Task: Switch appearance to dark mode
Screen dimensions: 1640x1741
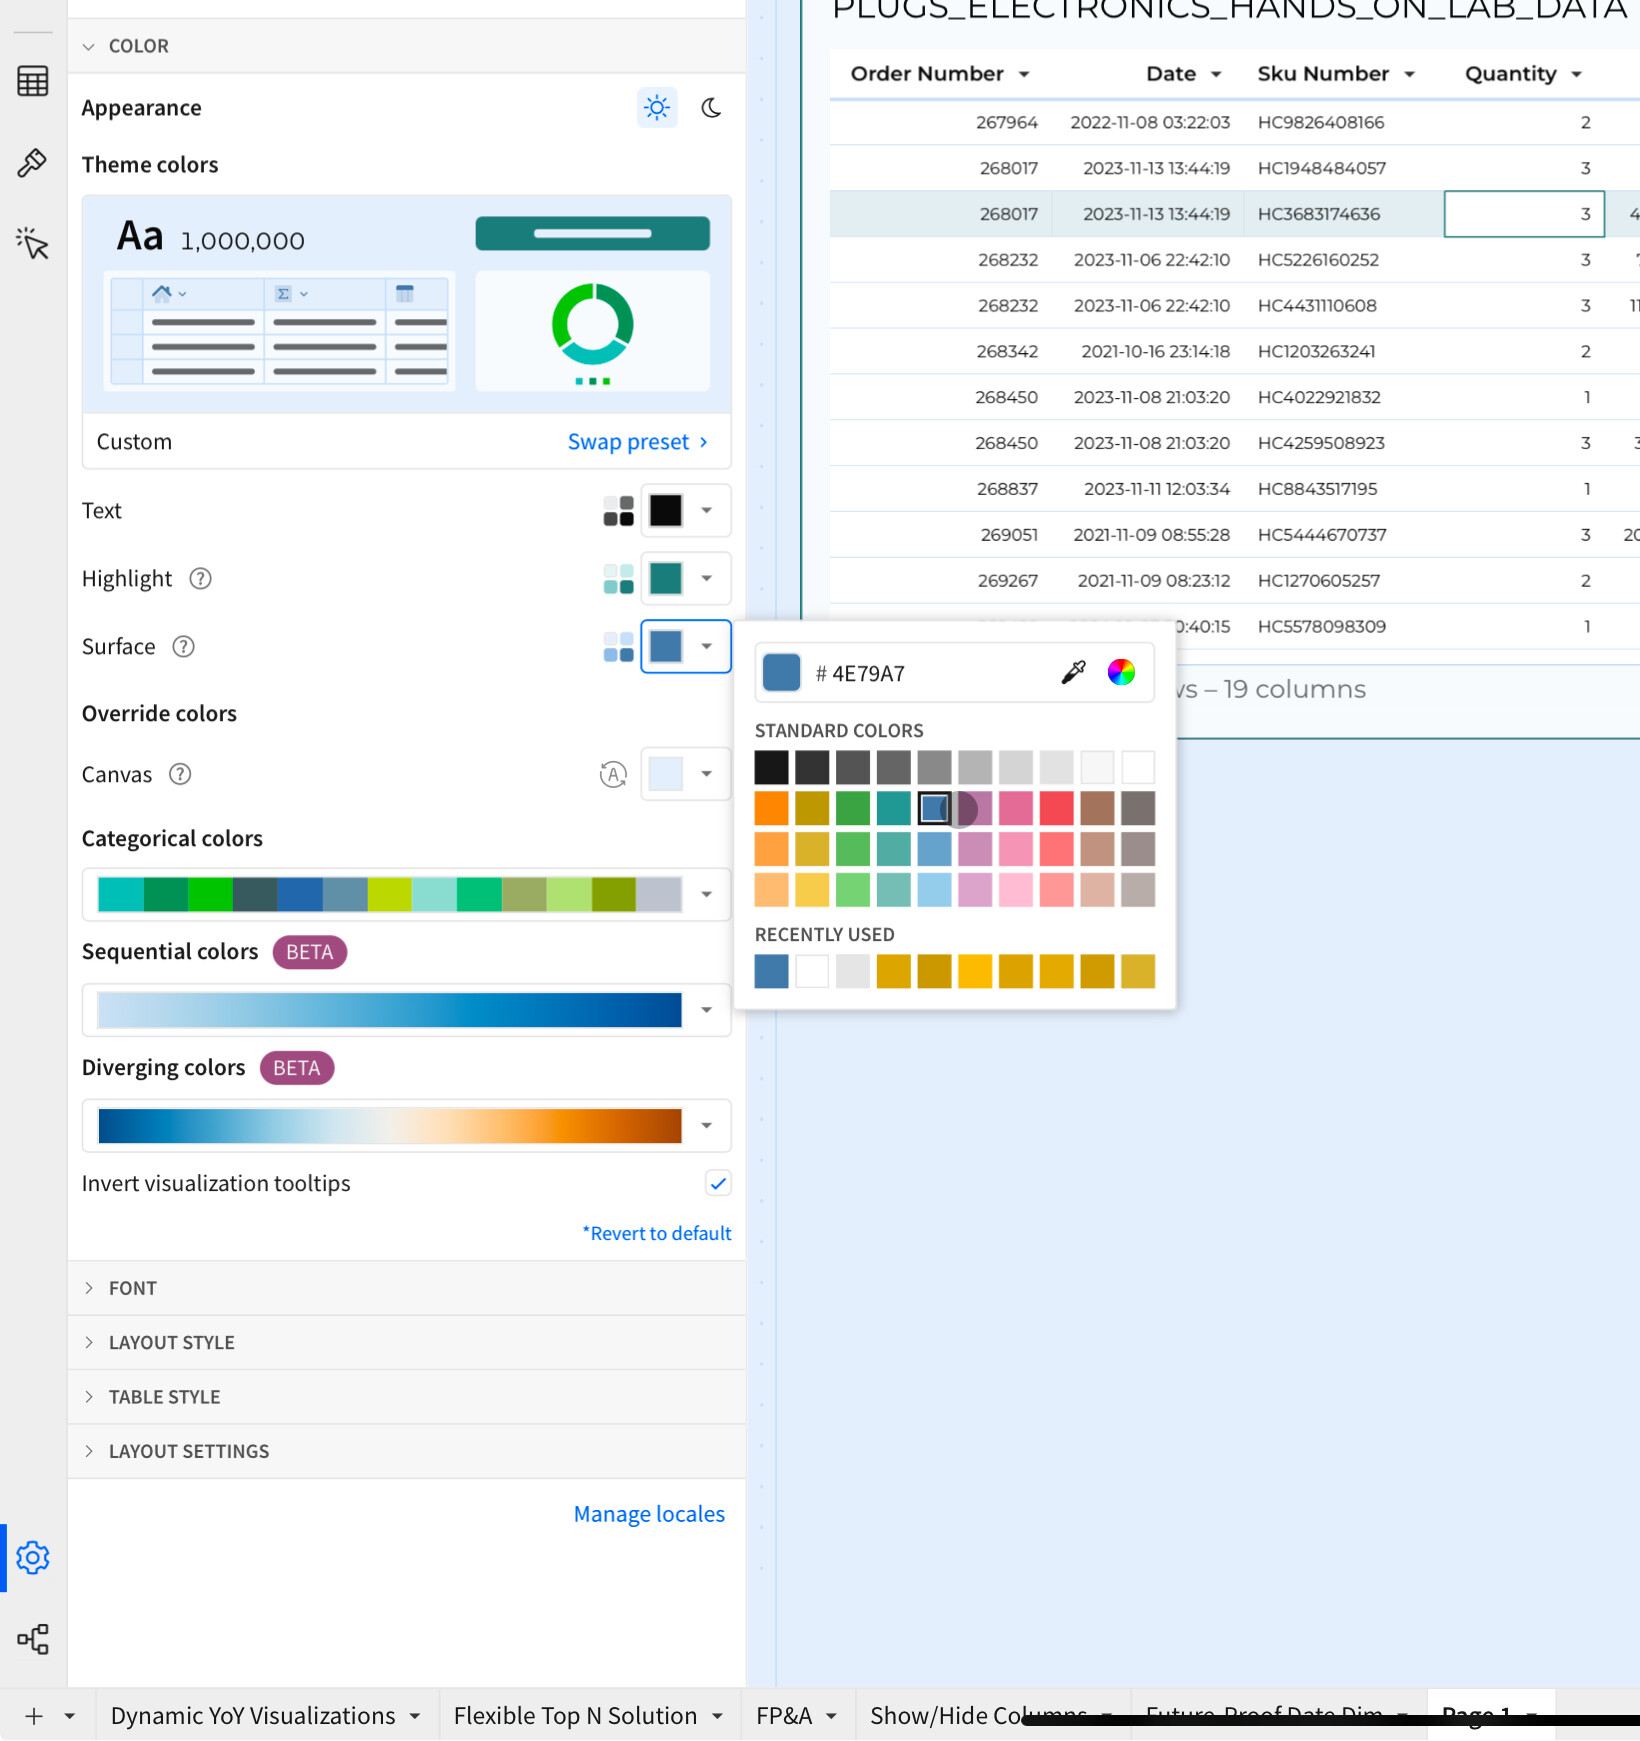Action: click(x=711, y=107)
